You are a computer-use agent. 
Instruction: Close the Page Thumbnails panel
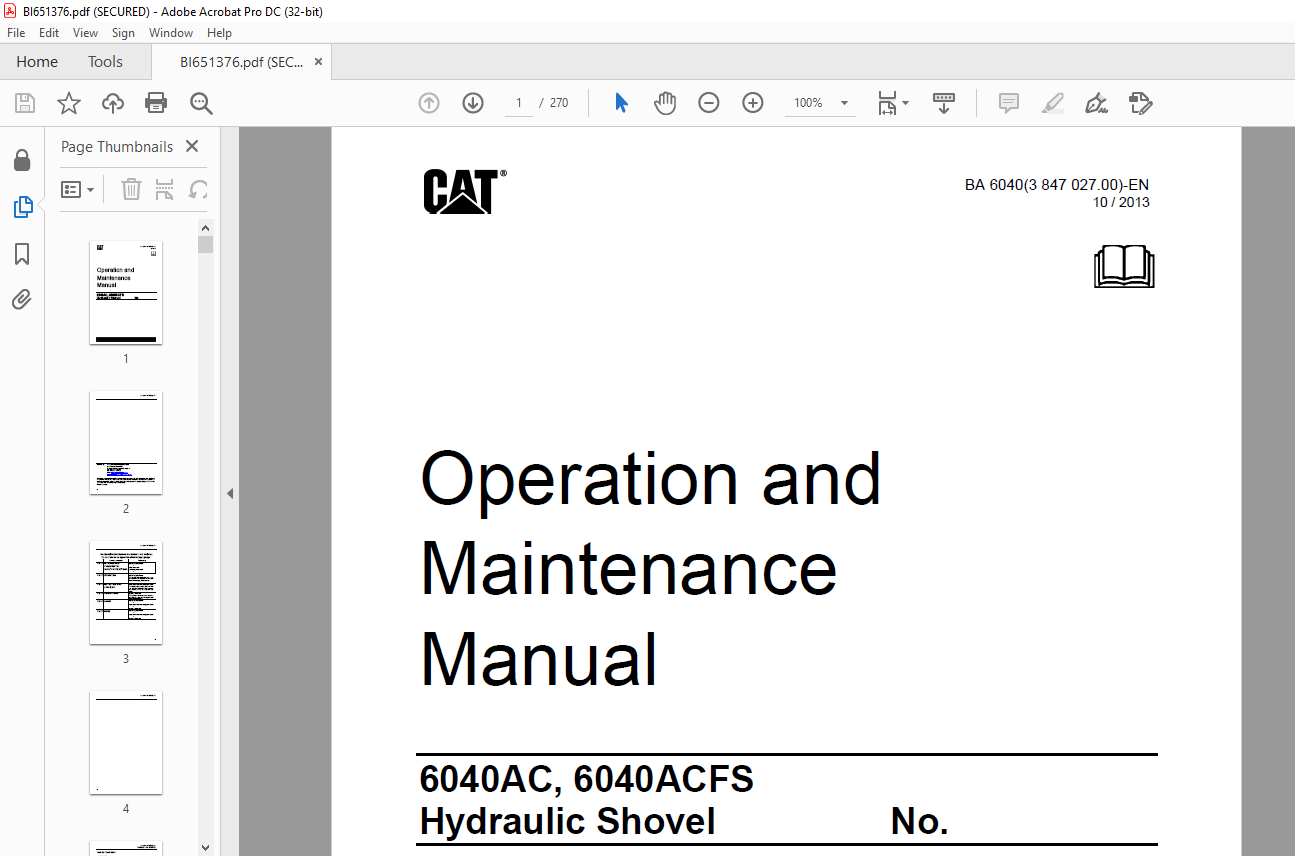pyautogui.click(x=192, y=146)
